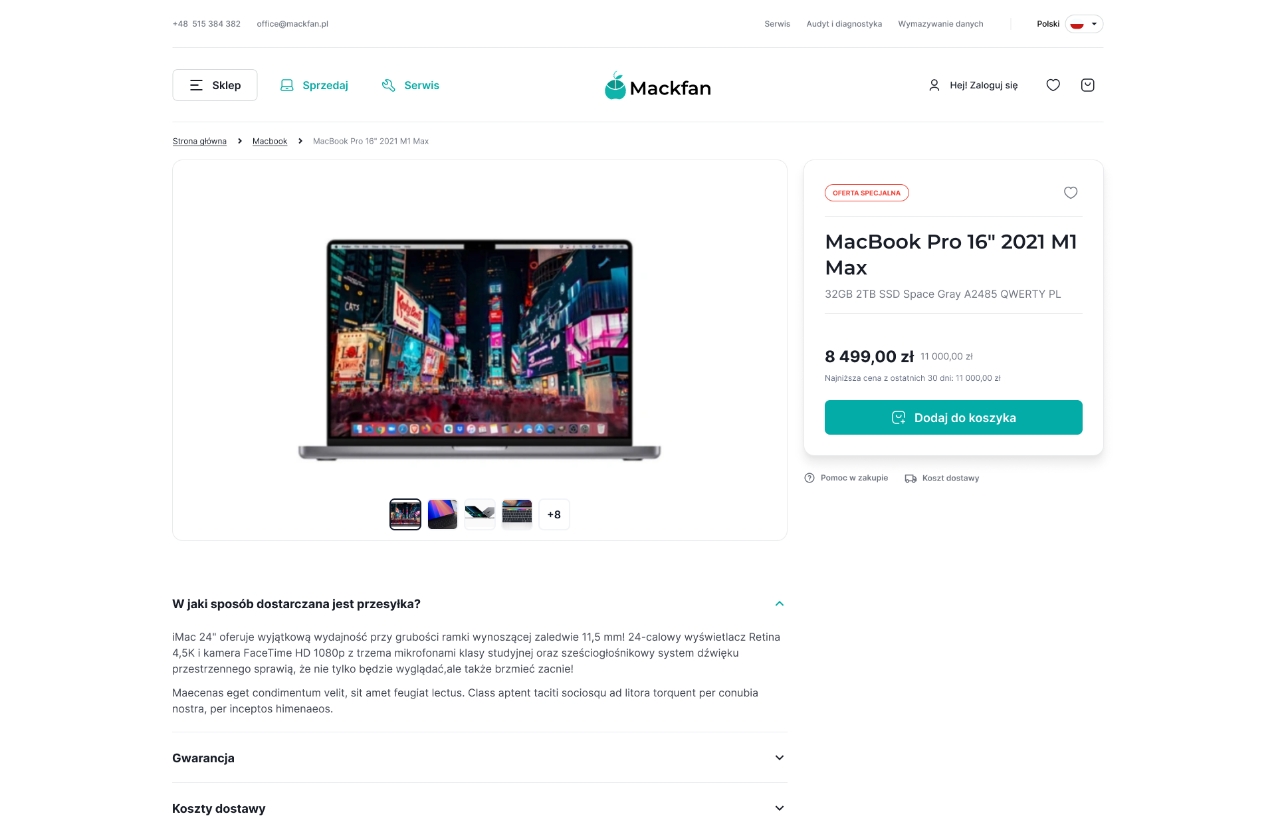Open the Sklep hamburger menu
Image resolution: width=1276 pixels, height=824 pixels.
(214, 85)
